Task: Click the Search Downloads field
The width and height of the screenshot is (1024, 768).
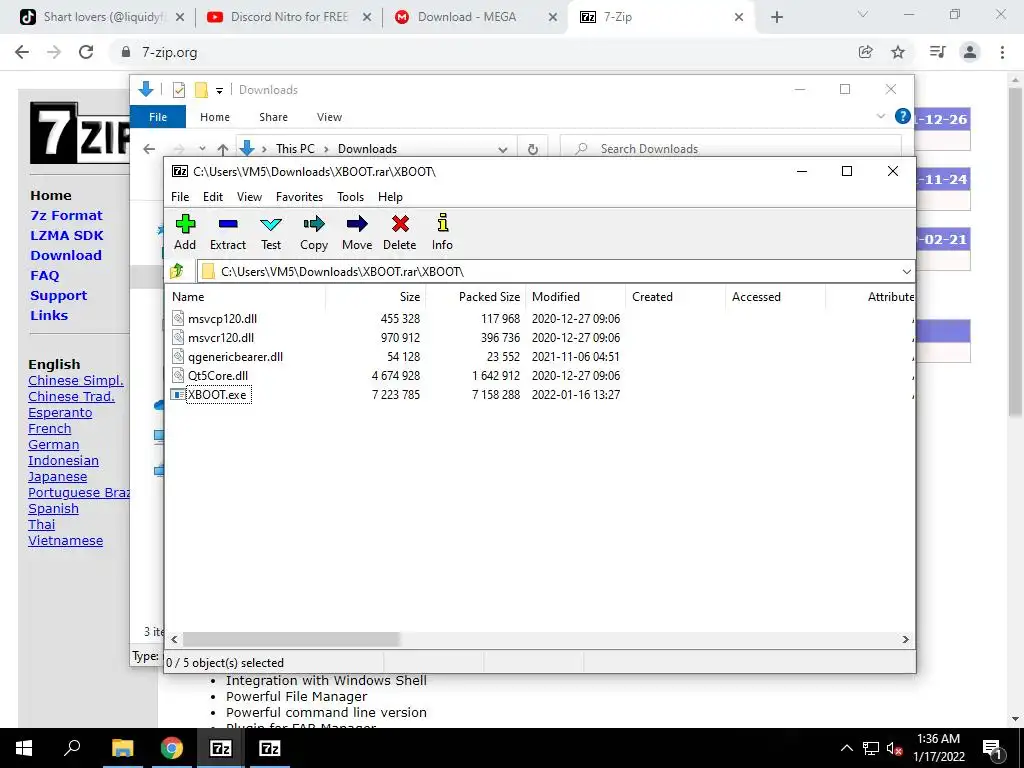Action: (730, 149)
